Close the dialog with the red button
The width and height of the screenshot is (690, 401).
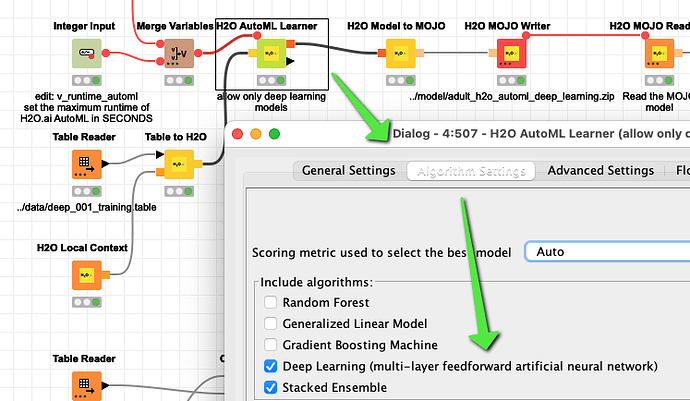tap(238, 134)
